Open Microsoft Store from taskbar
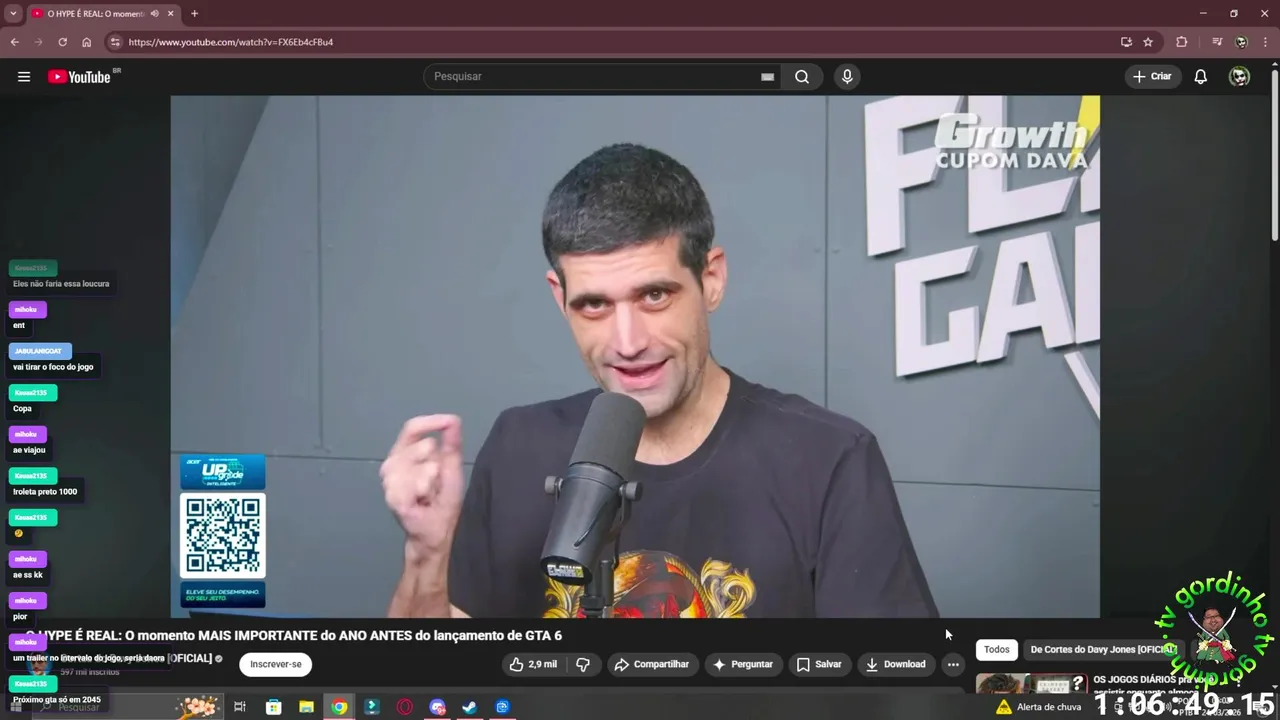 click(x=273, y=707)
